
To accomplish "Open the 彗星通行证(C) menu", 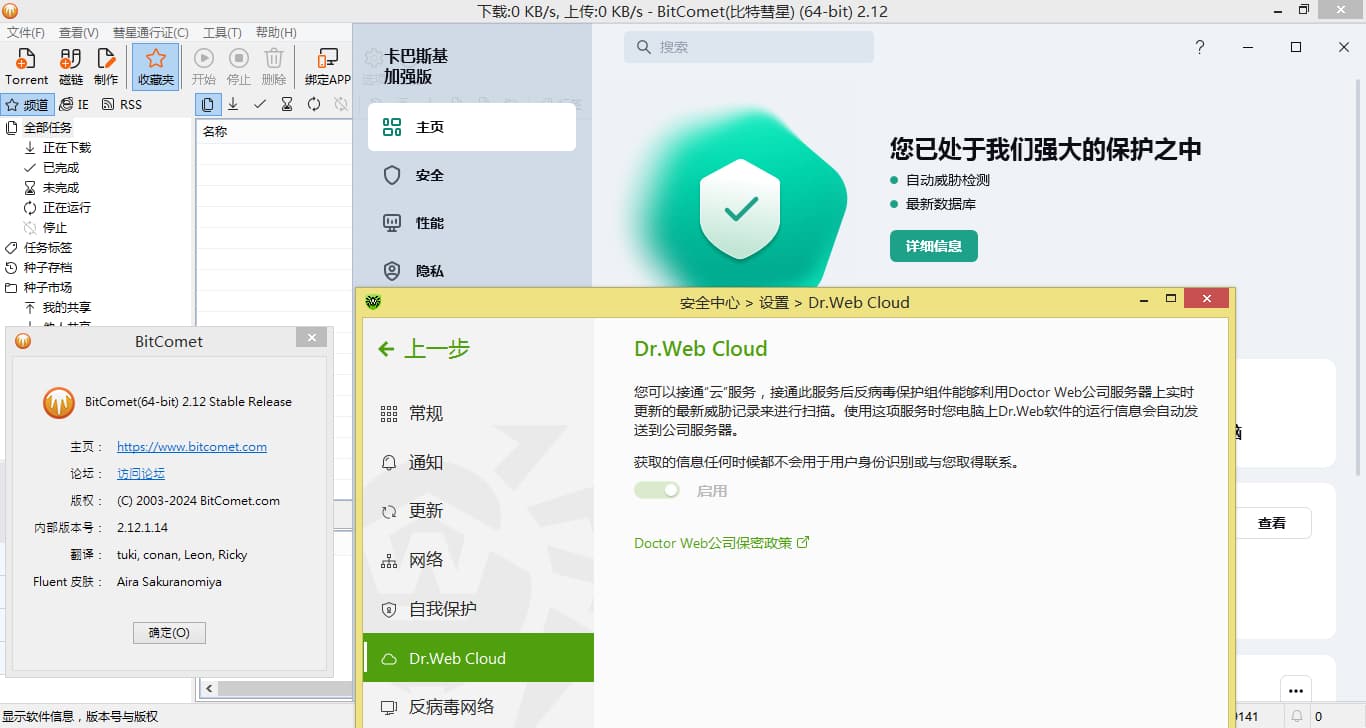I will click(151, 33).
